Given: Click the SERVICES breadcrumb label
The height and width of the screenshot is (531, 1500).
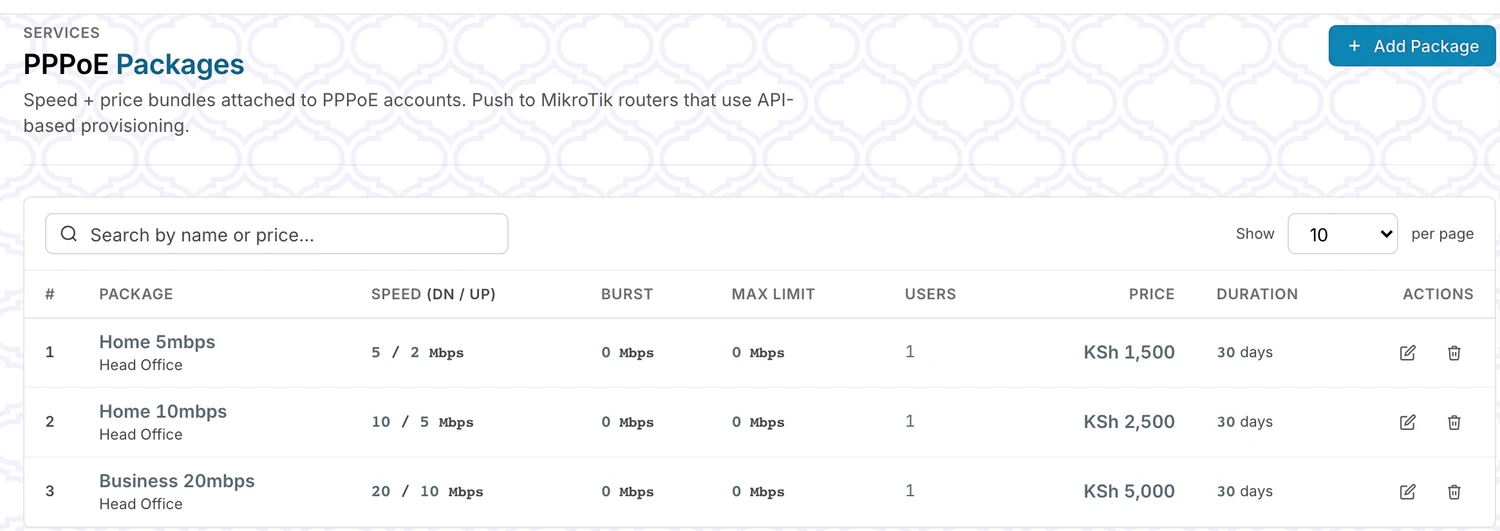Looking at the screenshot, I should click(62, 33).
